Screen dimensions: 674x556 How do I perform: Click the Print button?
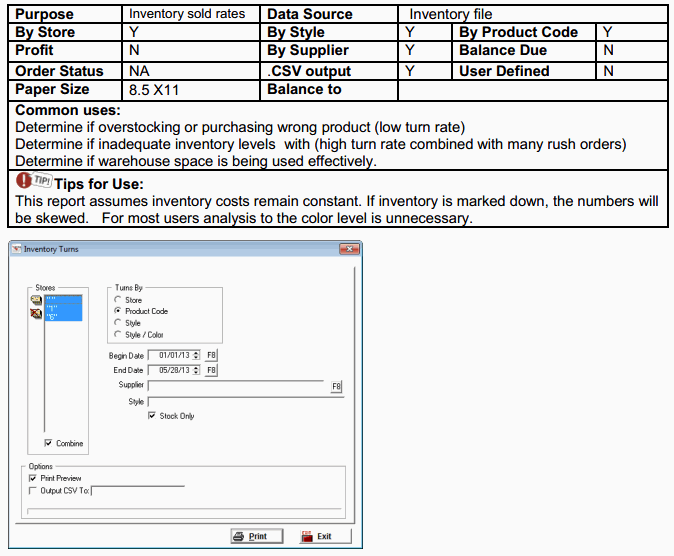257,536
